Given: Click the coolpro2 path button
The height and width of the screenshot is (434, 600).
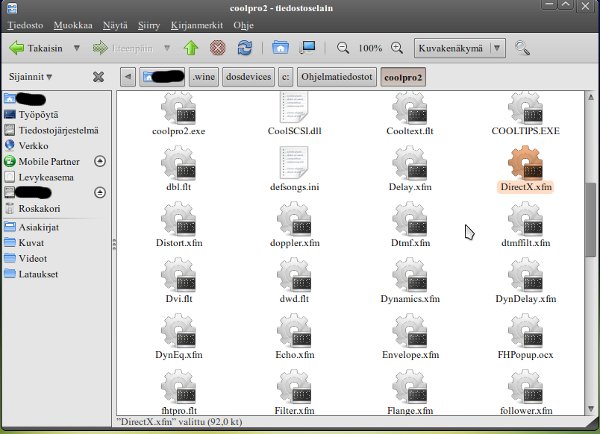Looking at the screenshot, I should [403, 77].
